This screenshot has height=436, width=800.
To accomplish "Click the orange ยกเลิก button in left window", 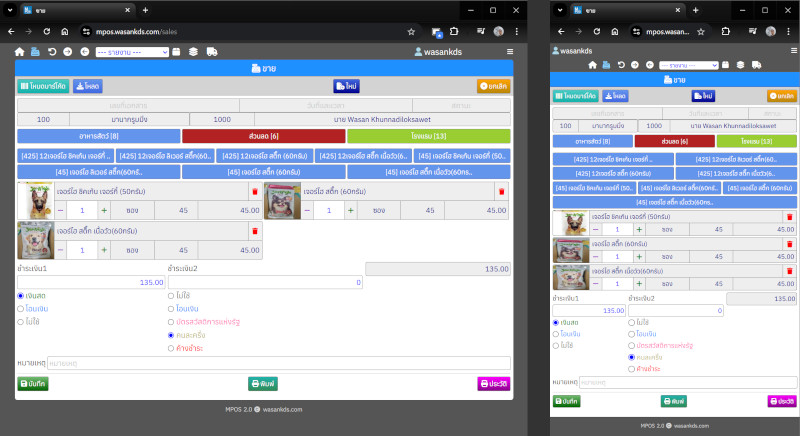I will coord(493,87).
